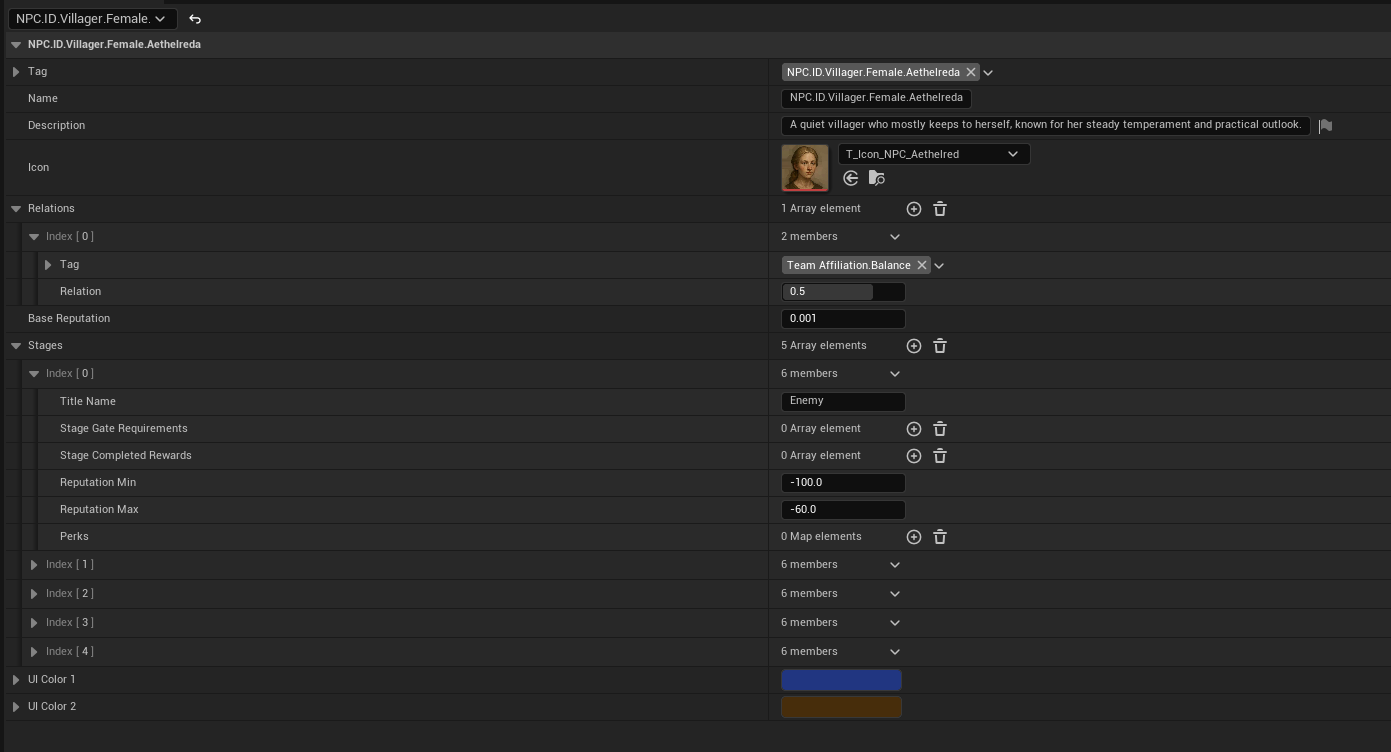Expand the UI Color 1 property
This screenshot has width=1391, height=752.
click(x=16, y=680)
